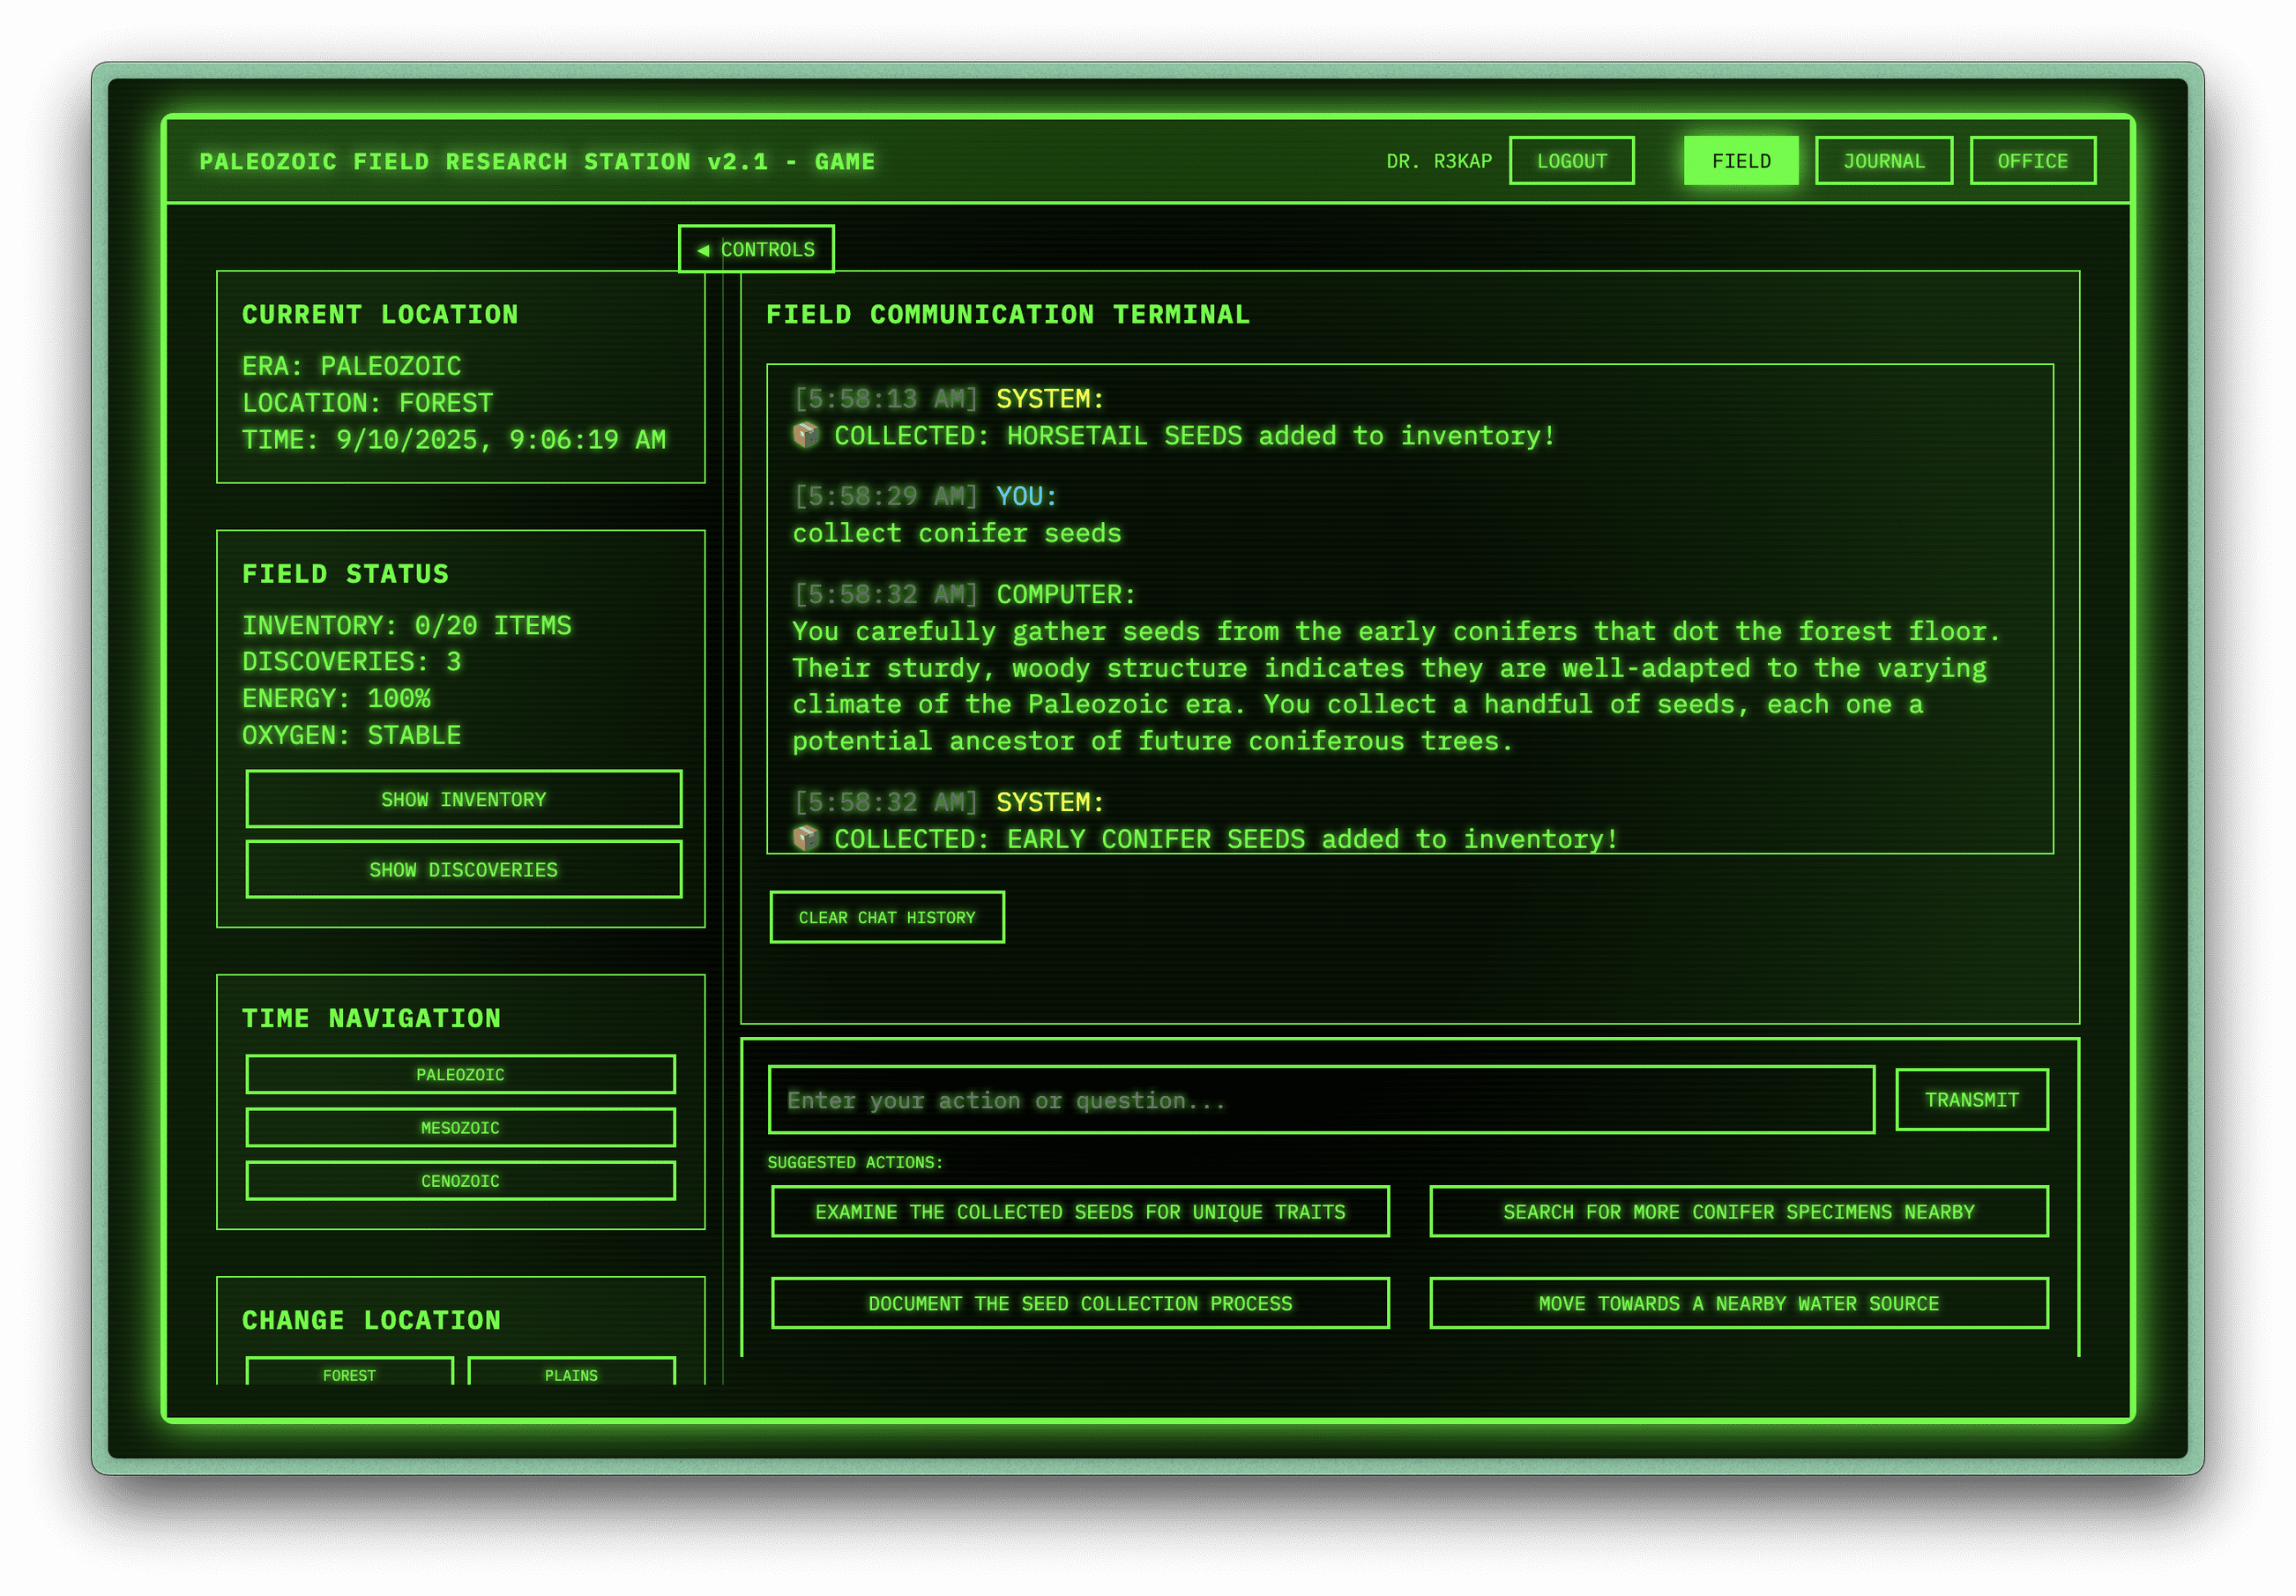Viewport: 2296px width, 1596px height.
Task: Switch to the Field tab
Action: pos(1740,161)
